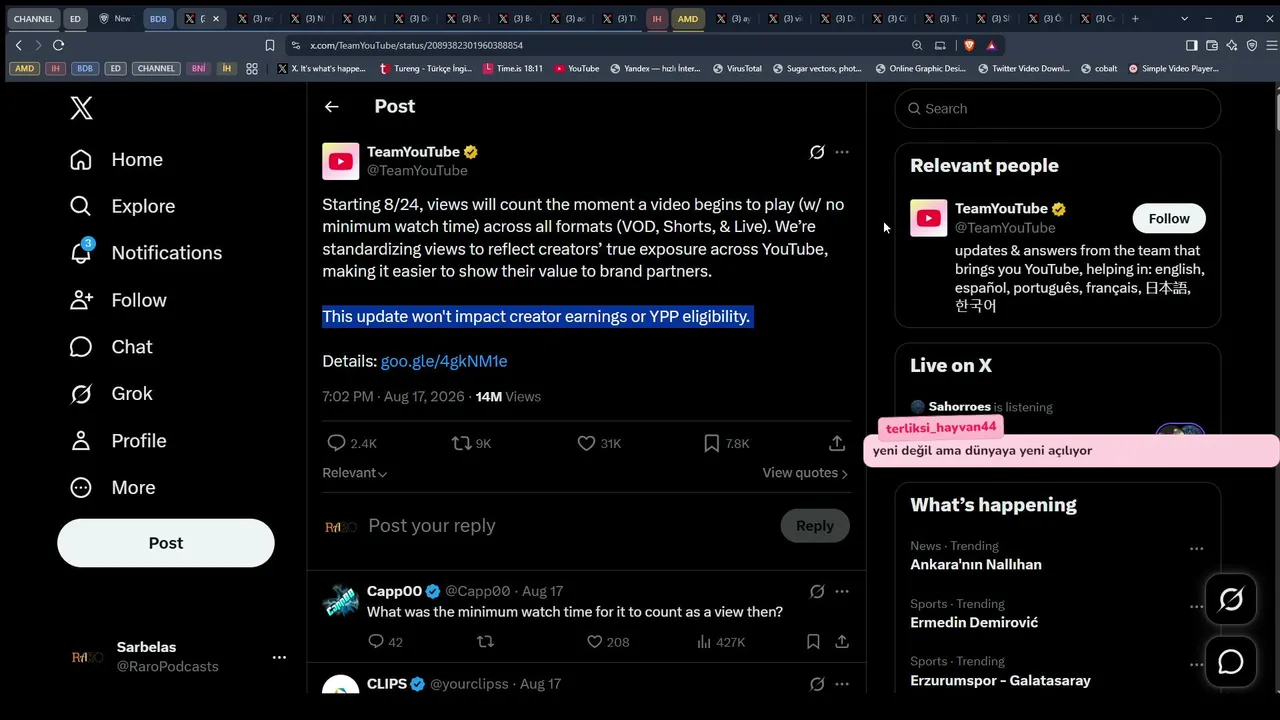
Task: Open the floating chat bubble button
Action: (1231, 662)
